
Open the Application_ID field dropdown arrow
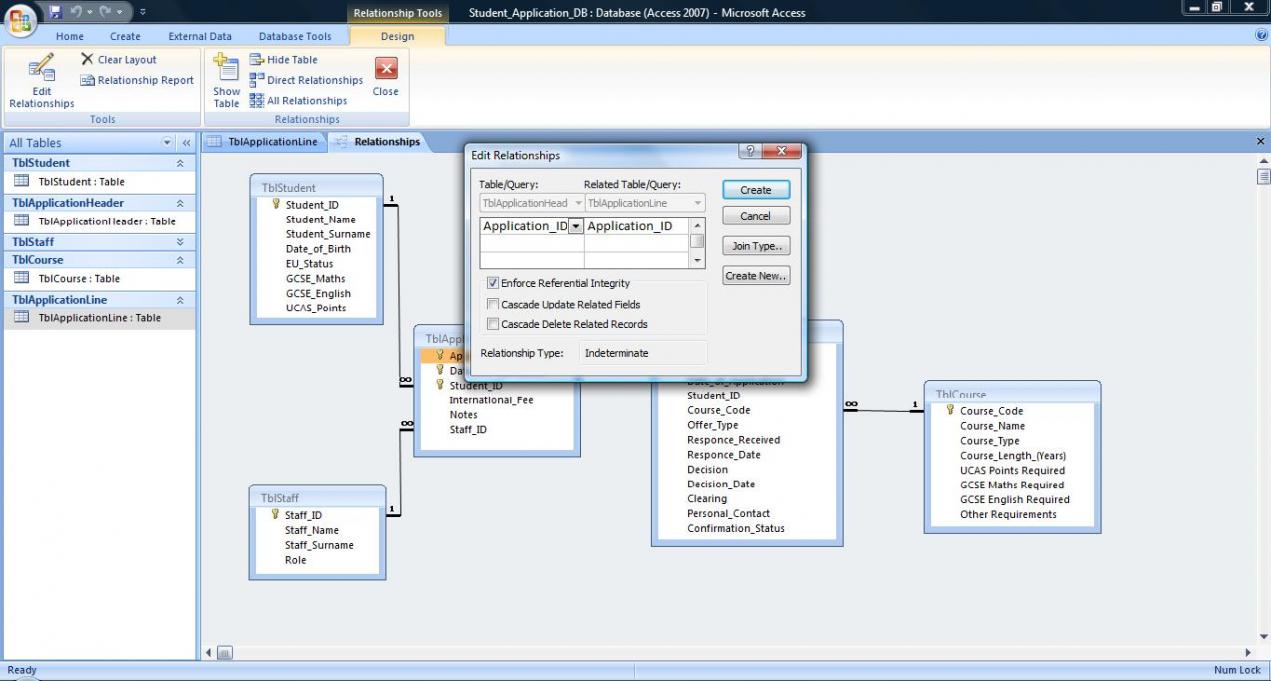pyautogui.click(x=575, y=227)
